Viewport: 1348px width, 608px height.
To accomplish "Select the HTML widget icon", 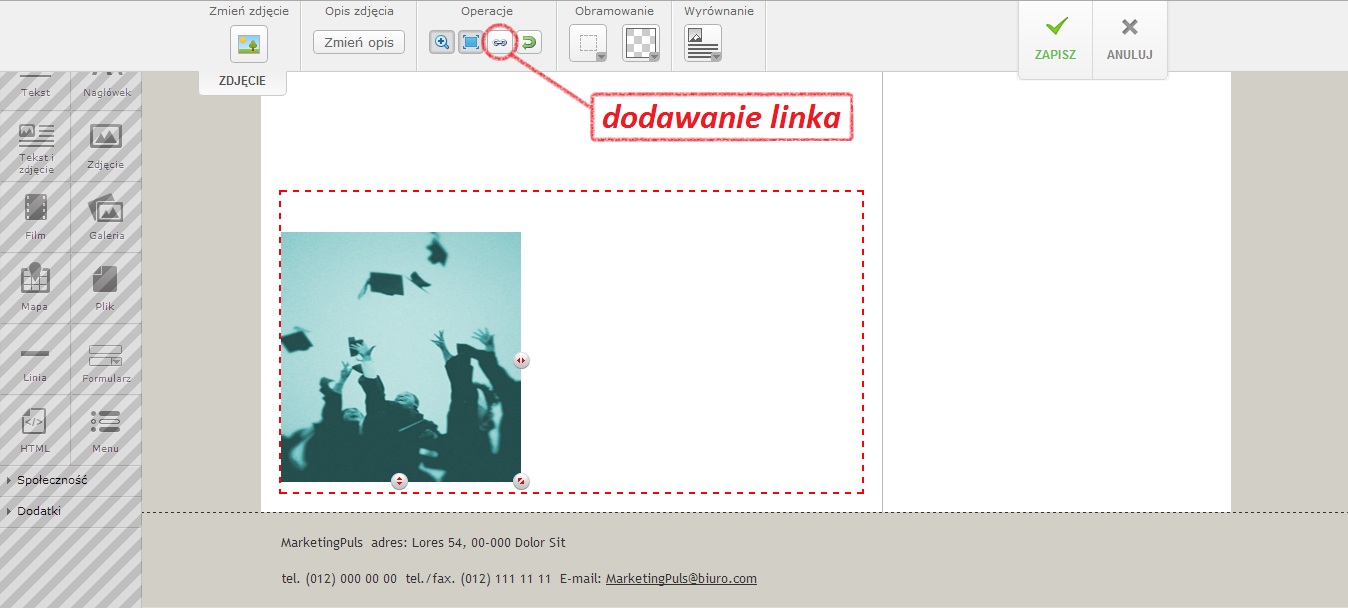I will click(x=35, y=428).
